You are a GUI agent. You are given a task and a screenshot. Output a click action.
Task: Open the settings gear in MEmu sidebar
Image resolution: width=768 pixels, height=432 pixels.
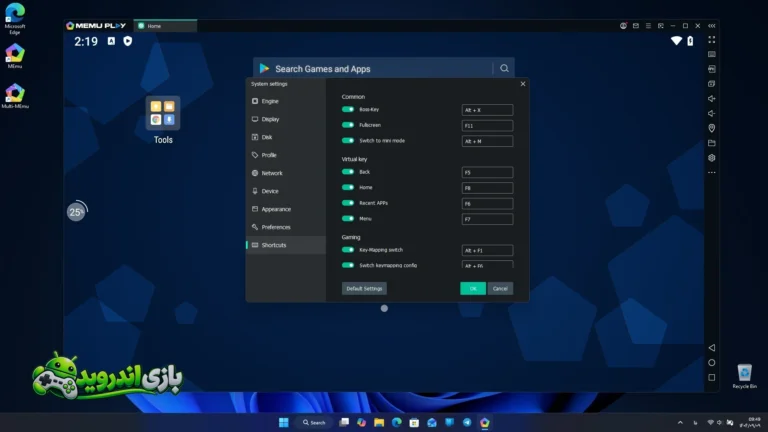click(x=712, y=158)
